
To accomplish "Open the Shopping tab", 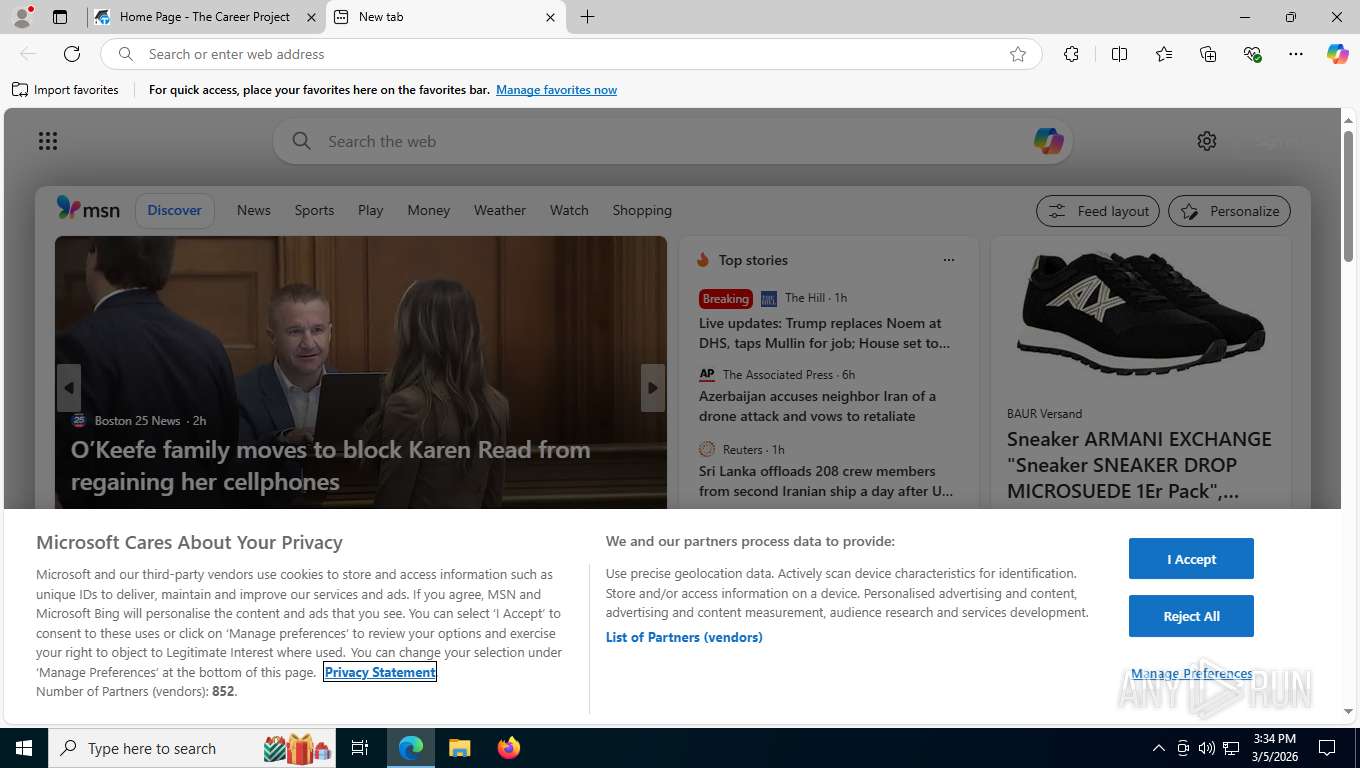I will tap(642, 210).
